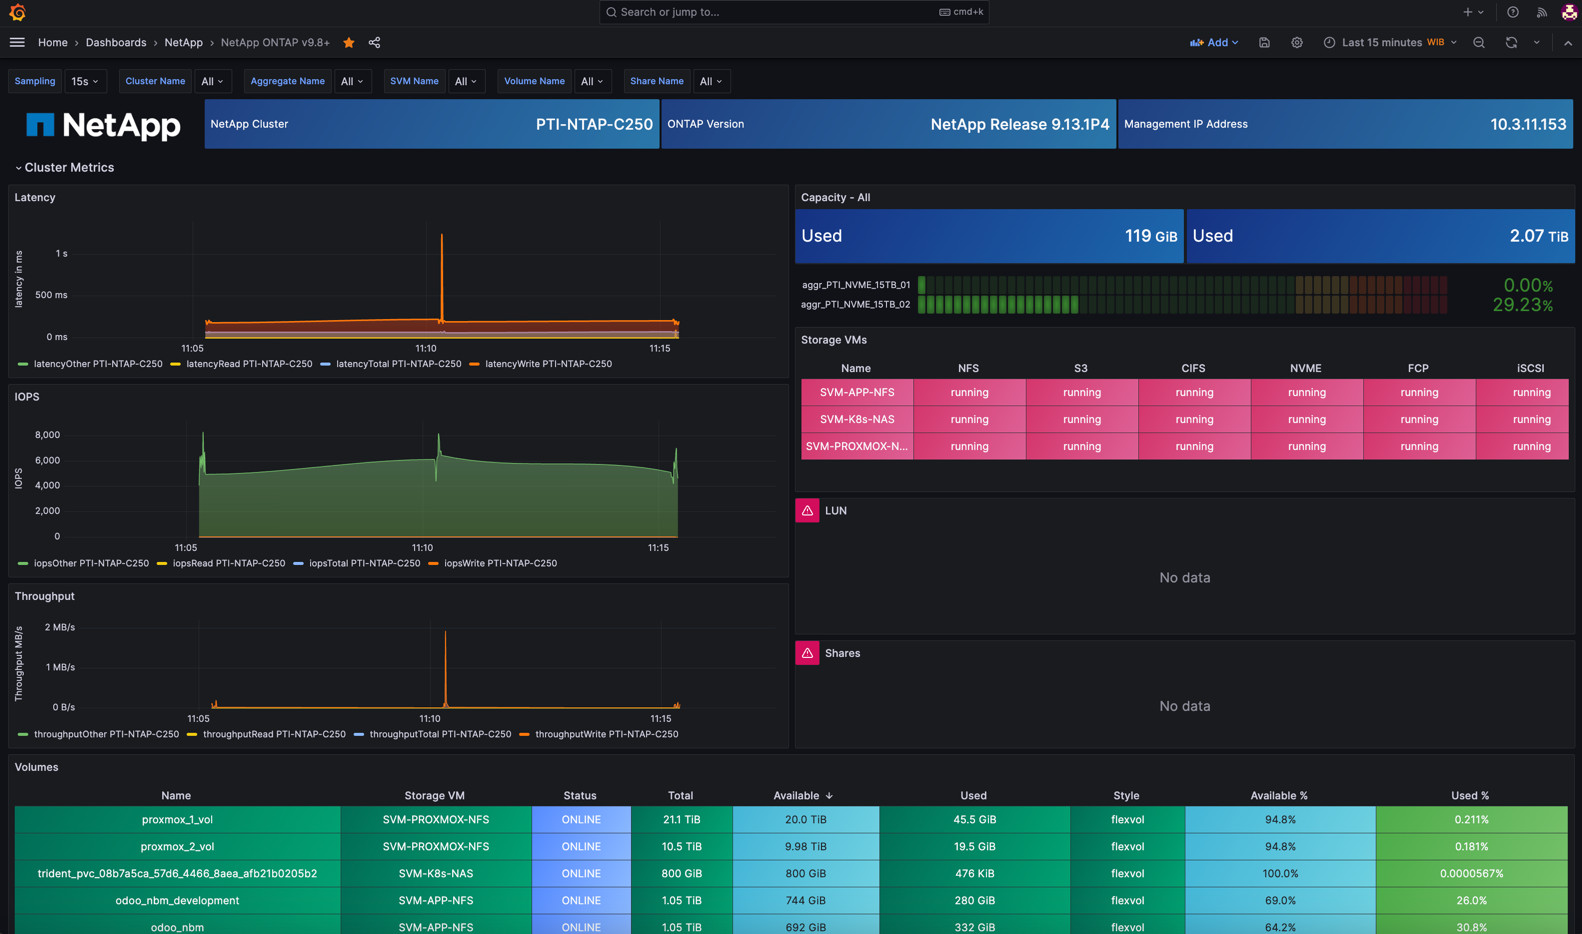Click the zoom out time range icon
This screenshot has height=934, width=1582.
pos(1479,43)
